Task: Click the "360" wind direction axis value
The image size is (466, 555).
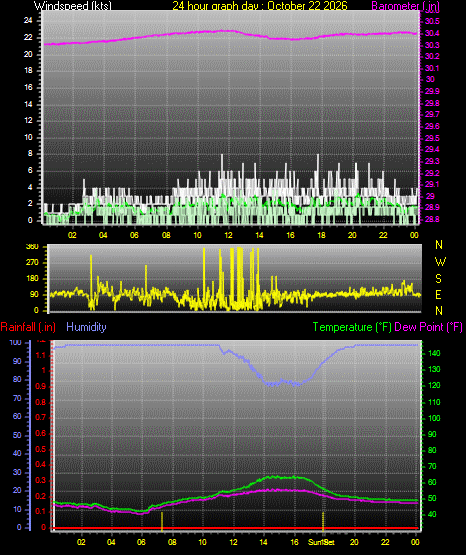Action: [x=32, y=247]
